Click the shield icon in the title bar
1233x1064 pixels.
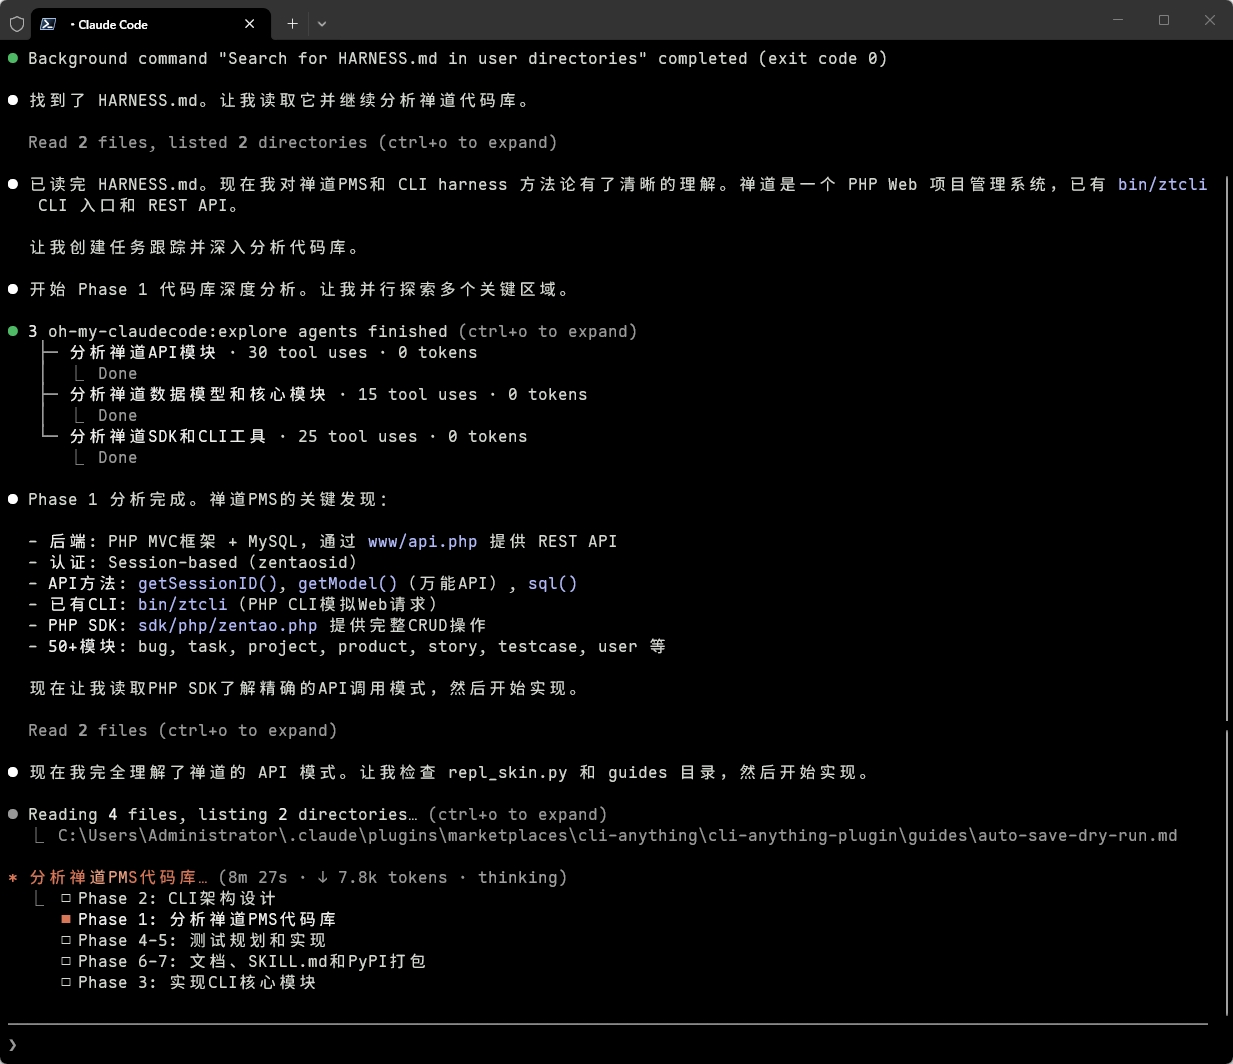click(x=16, y=23)
